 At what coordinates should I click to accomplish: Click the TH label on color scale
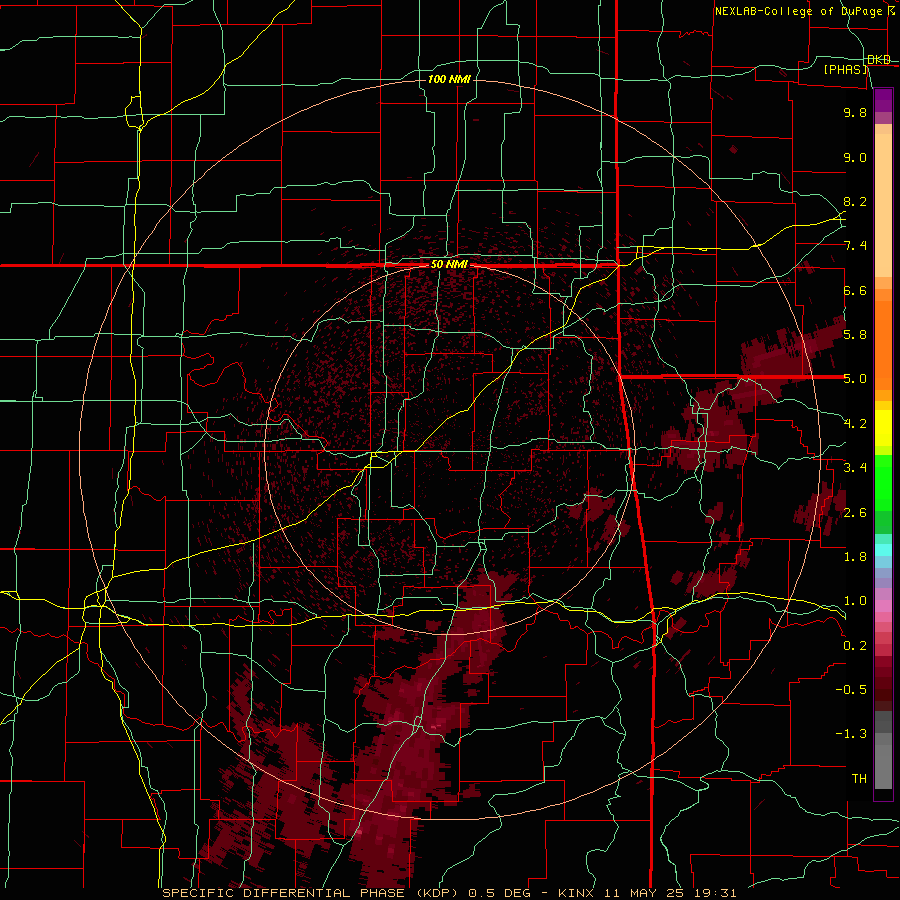tap(859, 779)
